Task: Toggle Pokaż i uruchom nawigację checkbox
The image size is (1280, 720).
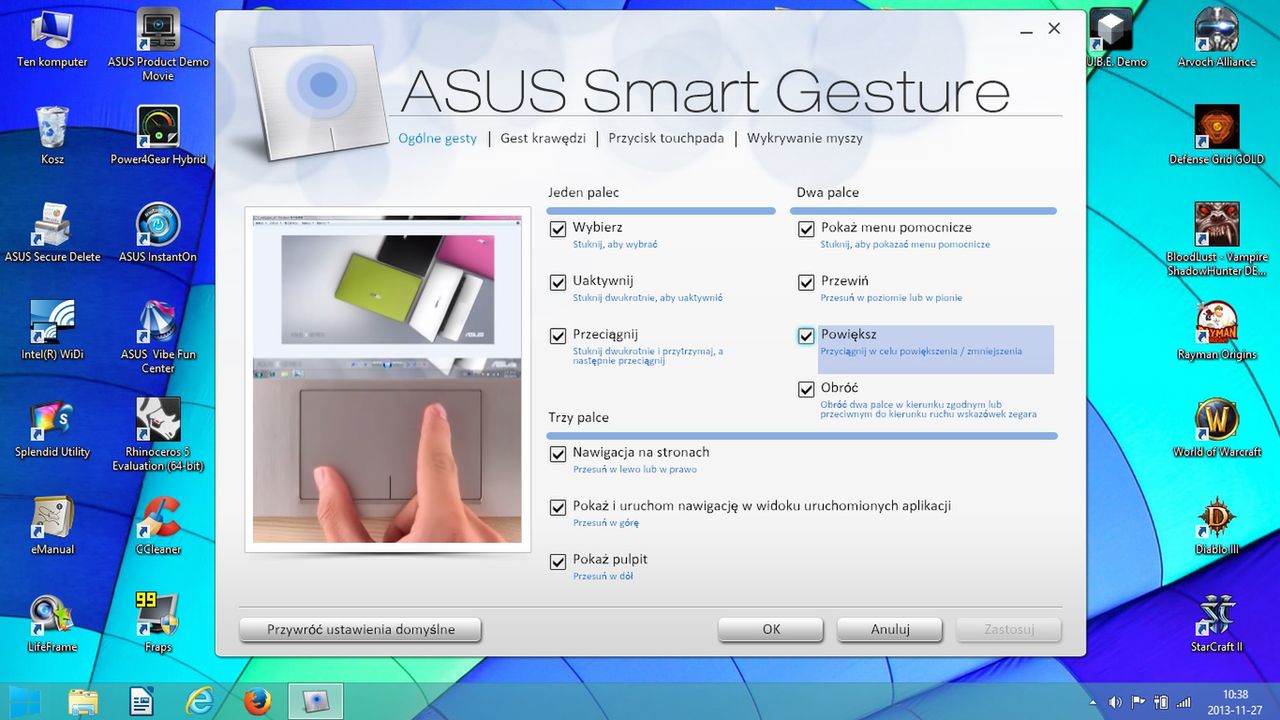Action: pos(558,507)
